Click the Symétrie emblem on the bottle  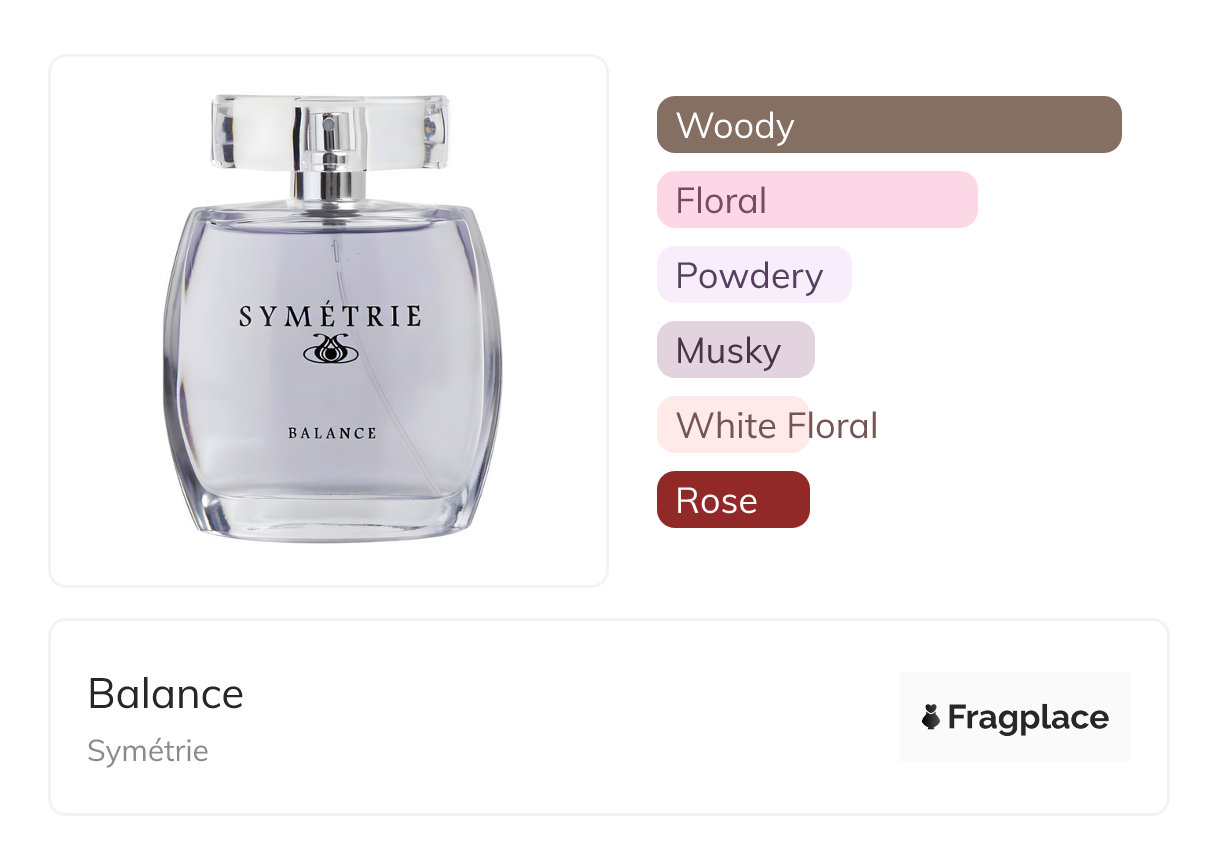click(x=330, y=349)
